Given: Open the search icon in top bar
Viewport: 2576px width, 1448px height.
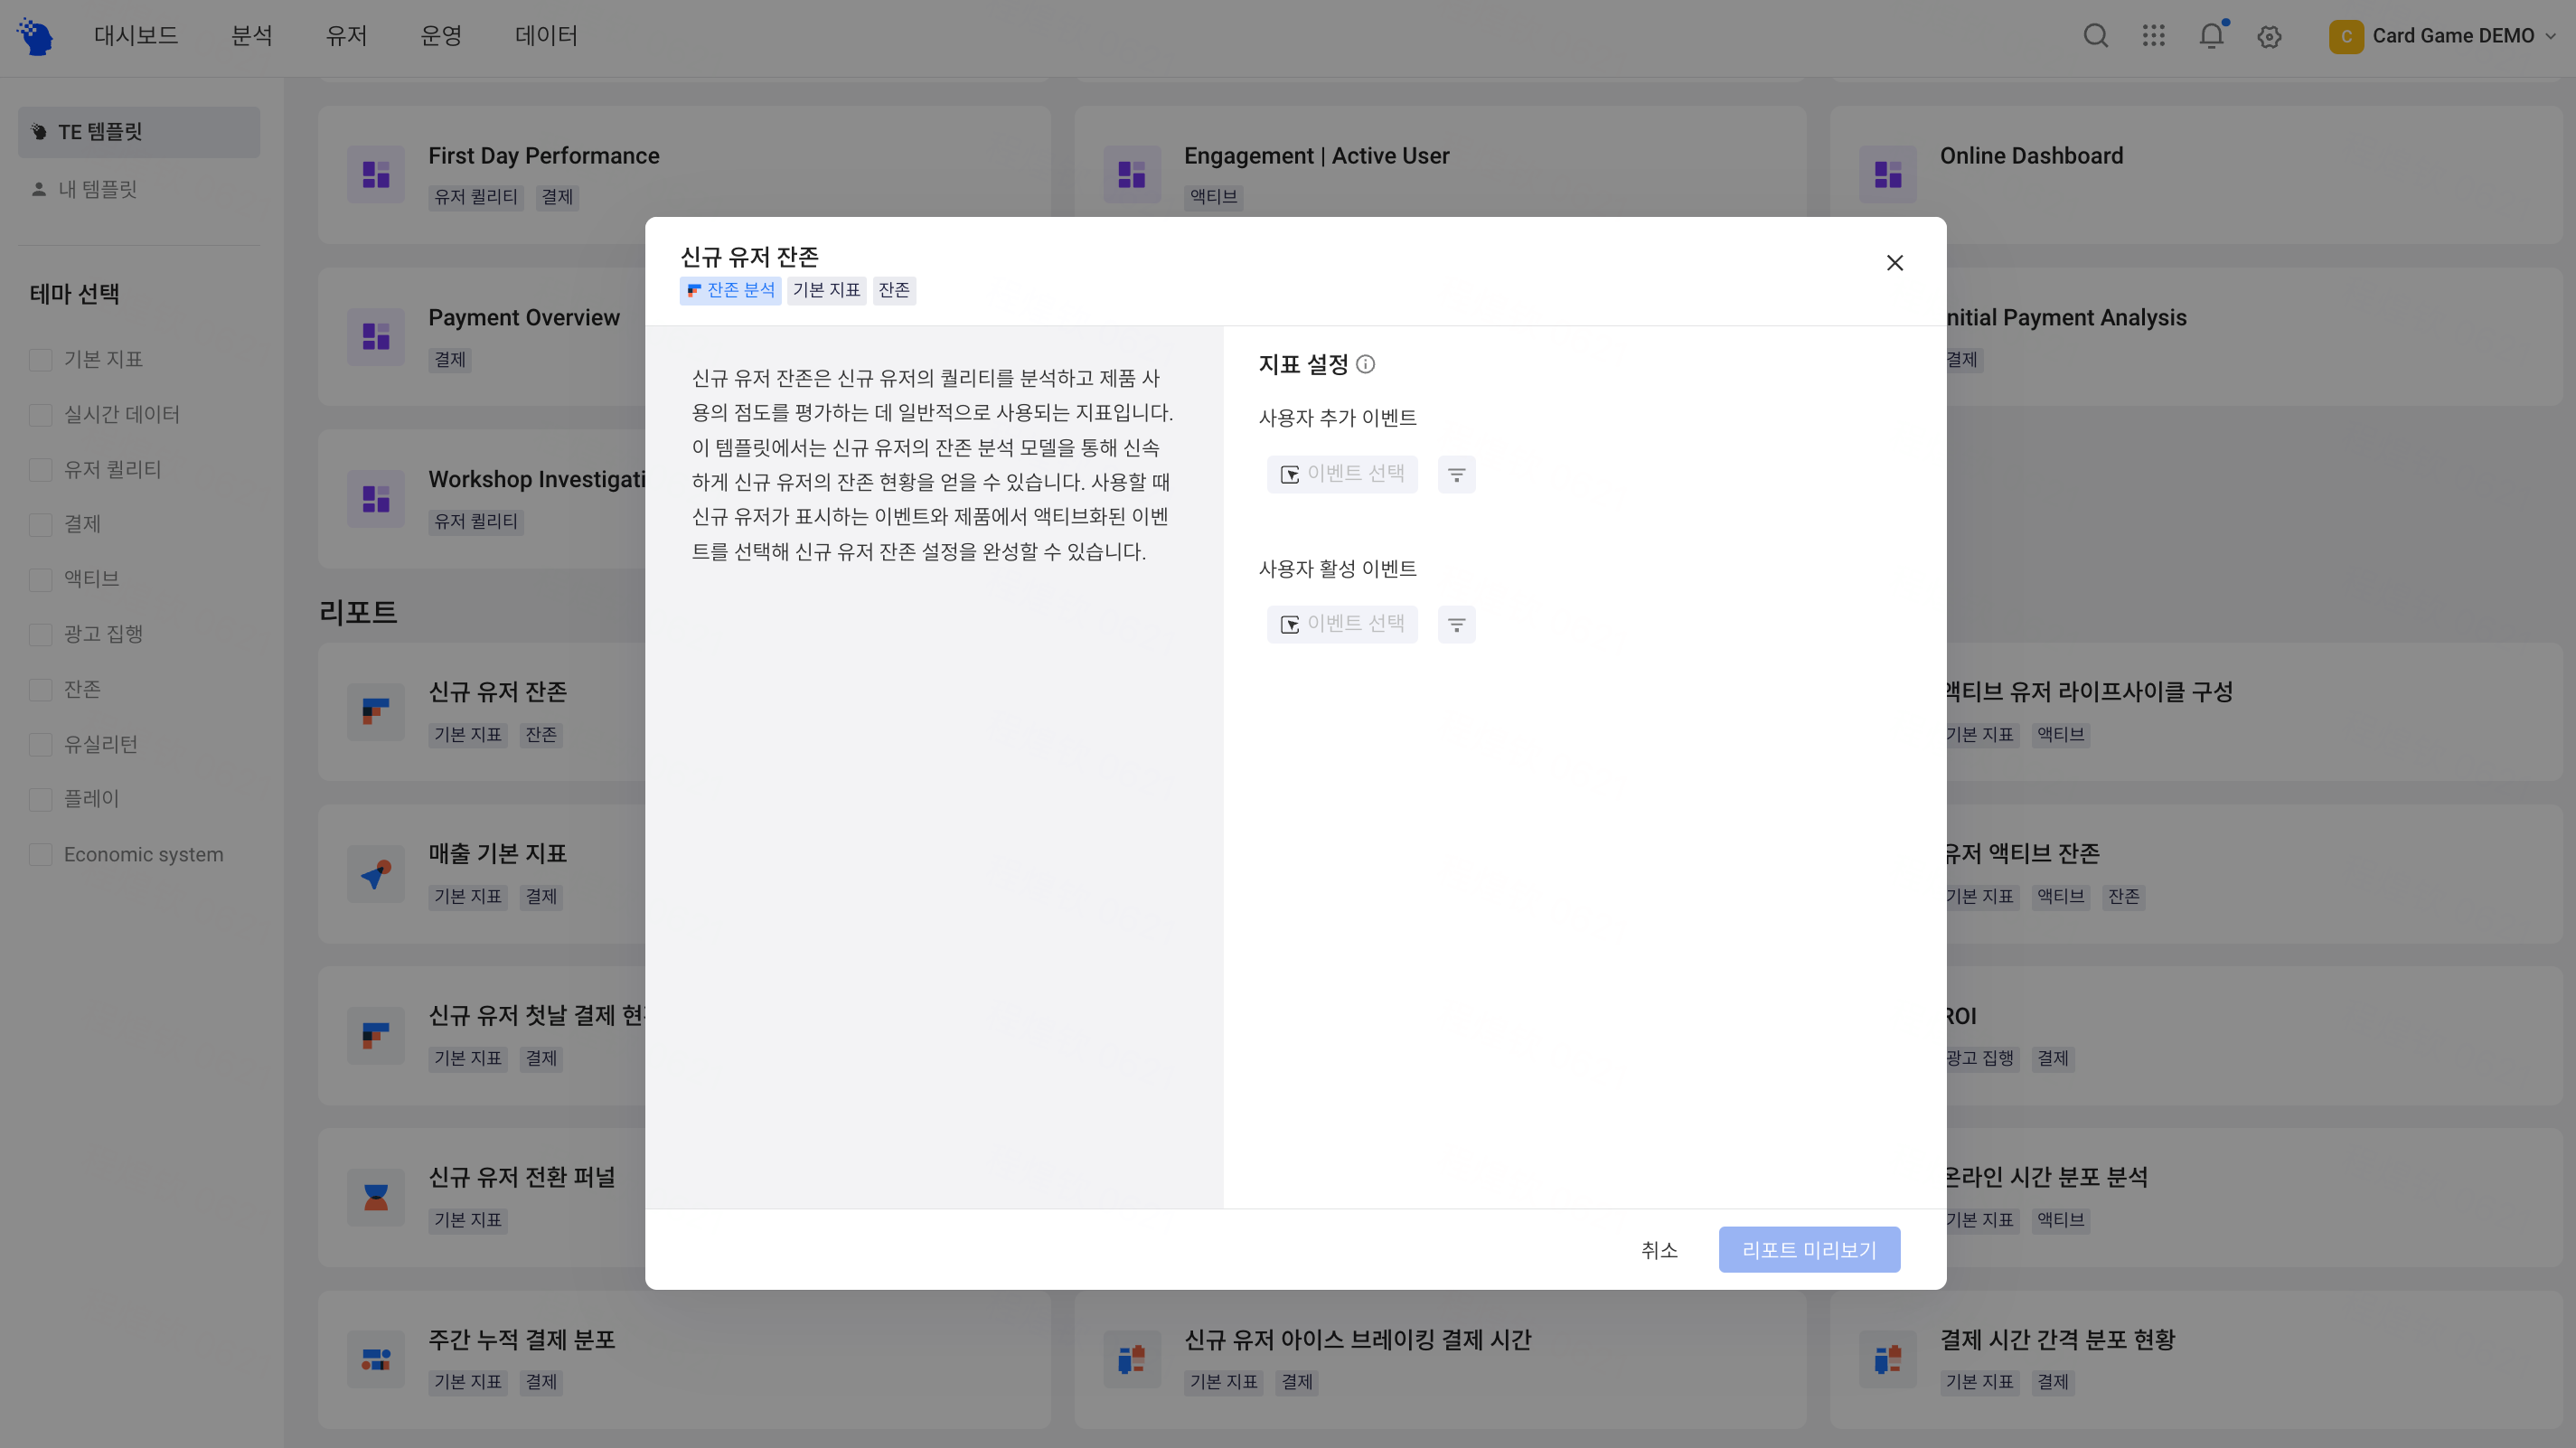Looking at the screenshot, I should click(x=2095, y=36).
